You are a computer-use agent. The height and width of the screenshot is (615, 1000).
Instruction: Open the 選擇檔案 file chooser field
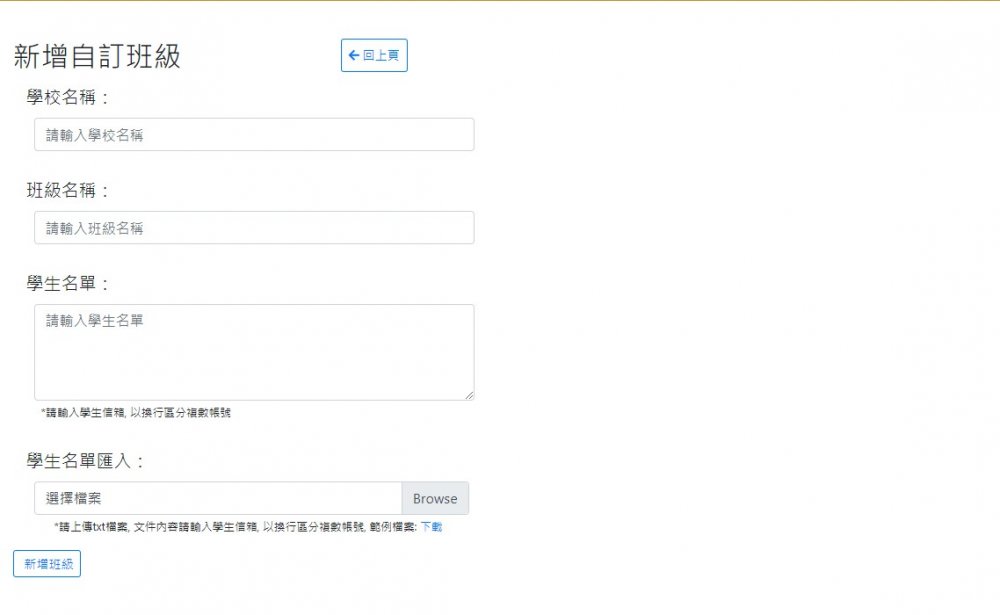pyautogui.click(x=218, y=499)
